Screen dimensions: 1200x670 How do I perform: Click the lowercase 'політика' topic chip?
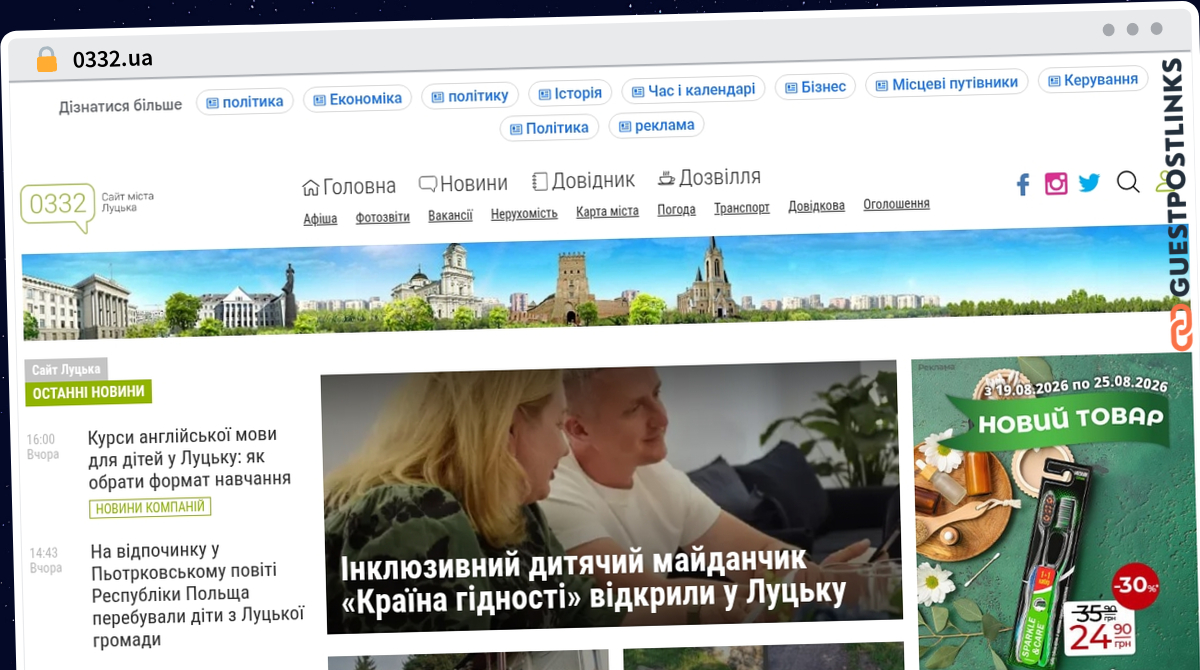244,101
